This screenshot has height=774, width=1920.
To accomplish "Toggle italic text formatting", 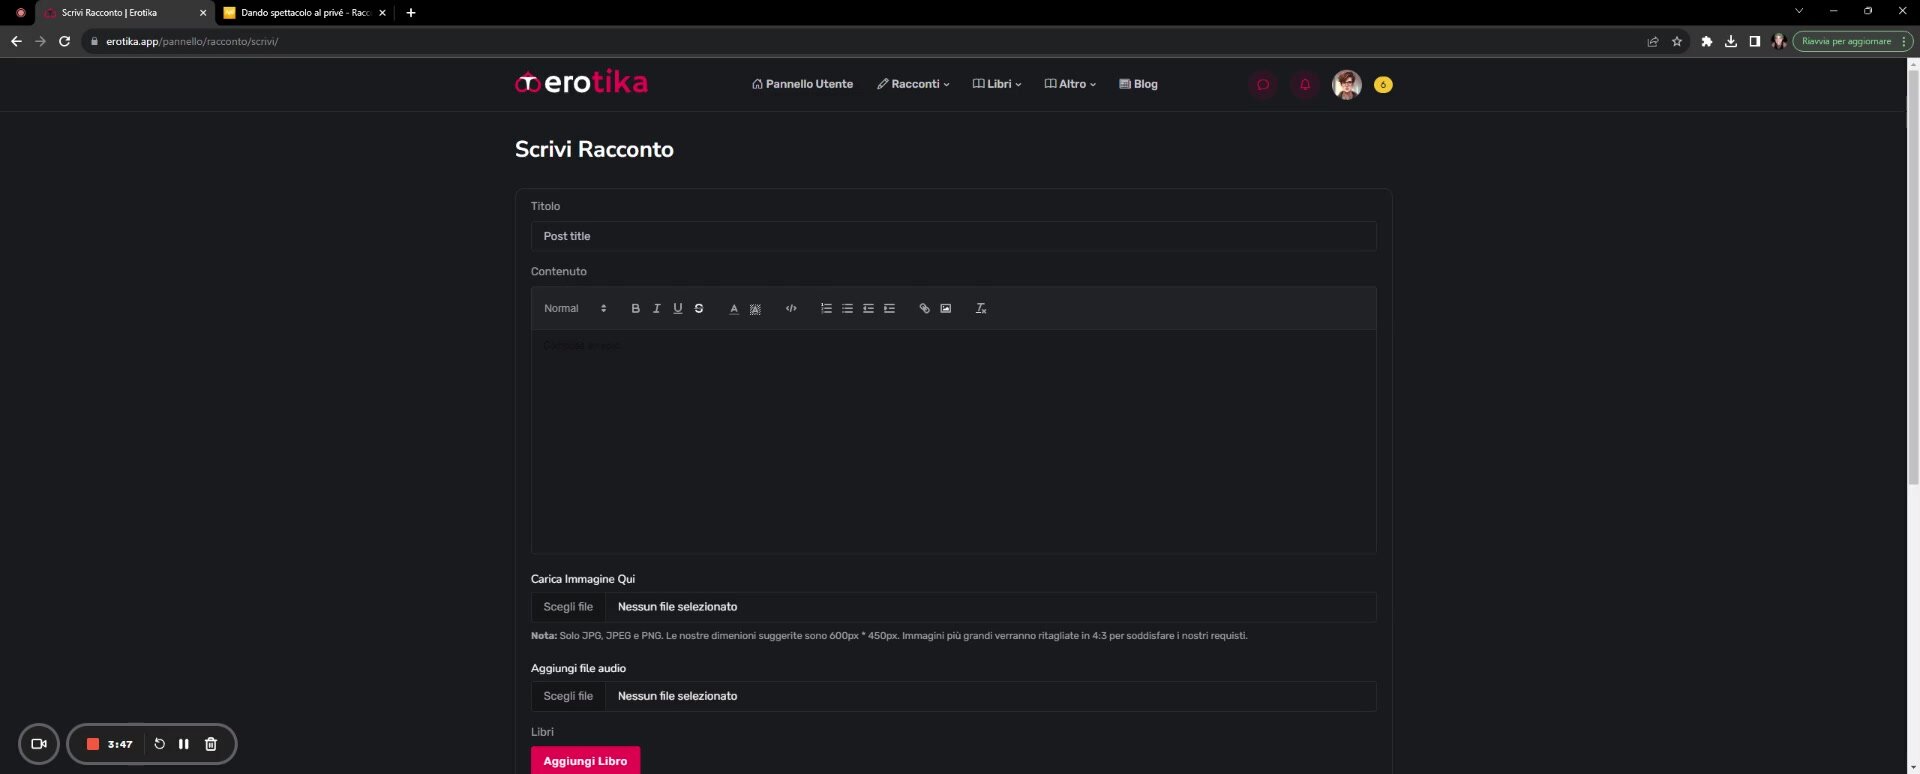I will (656, 309).
